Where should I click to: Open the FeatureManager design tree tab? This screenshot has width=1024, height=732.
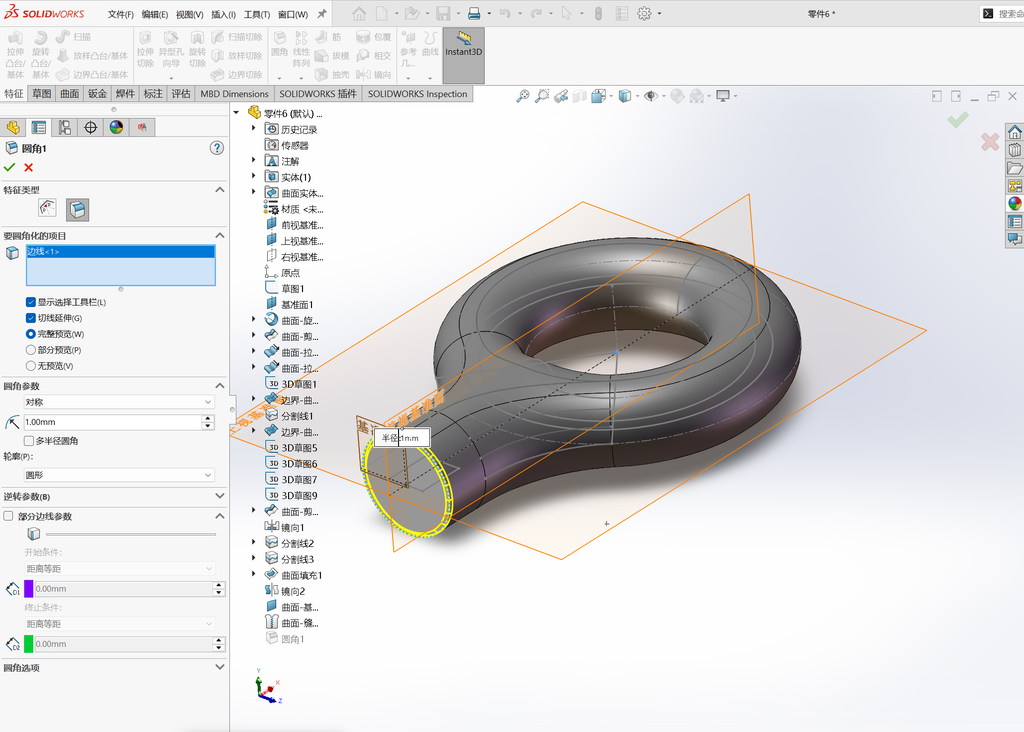coord(13,127)
